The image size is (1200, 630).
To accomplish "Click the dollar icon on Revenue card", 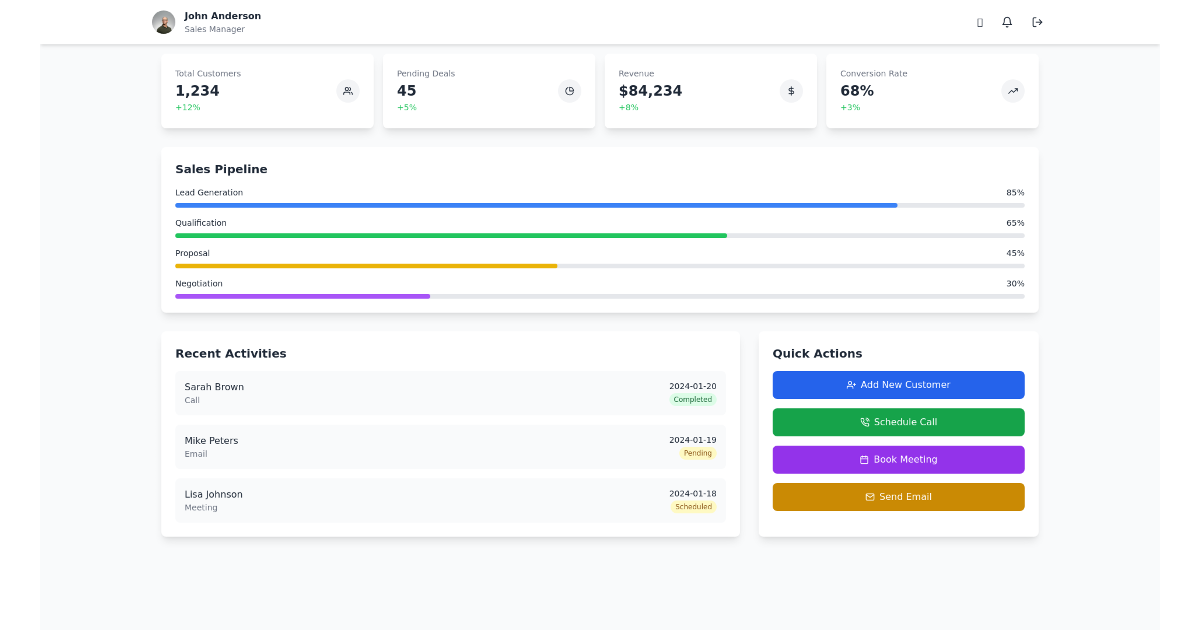I will point(791,91).
